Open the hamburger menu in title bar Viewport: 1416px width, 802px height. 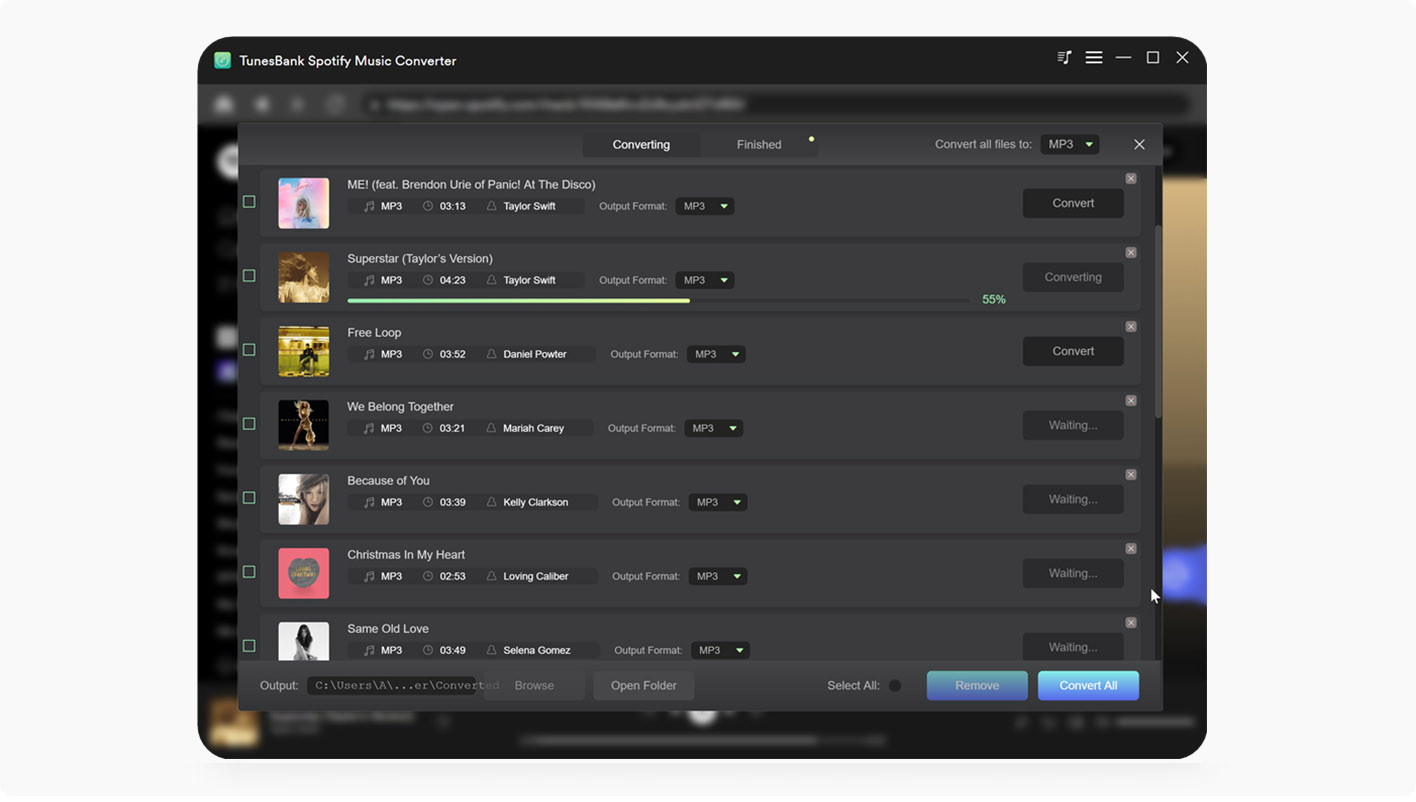point(1094,58)
